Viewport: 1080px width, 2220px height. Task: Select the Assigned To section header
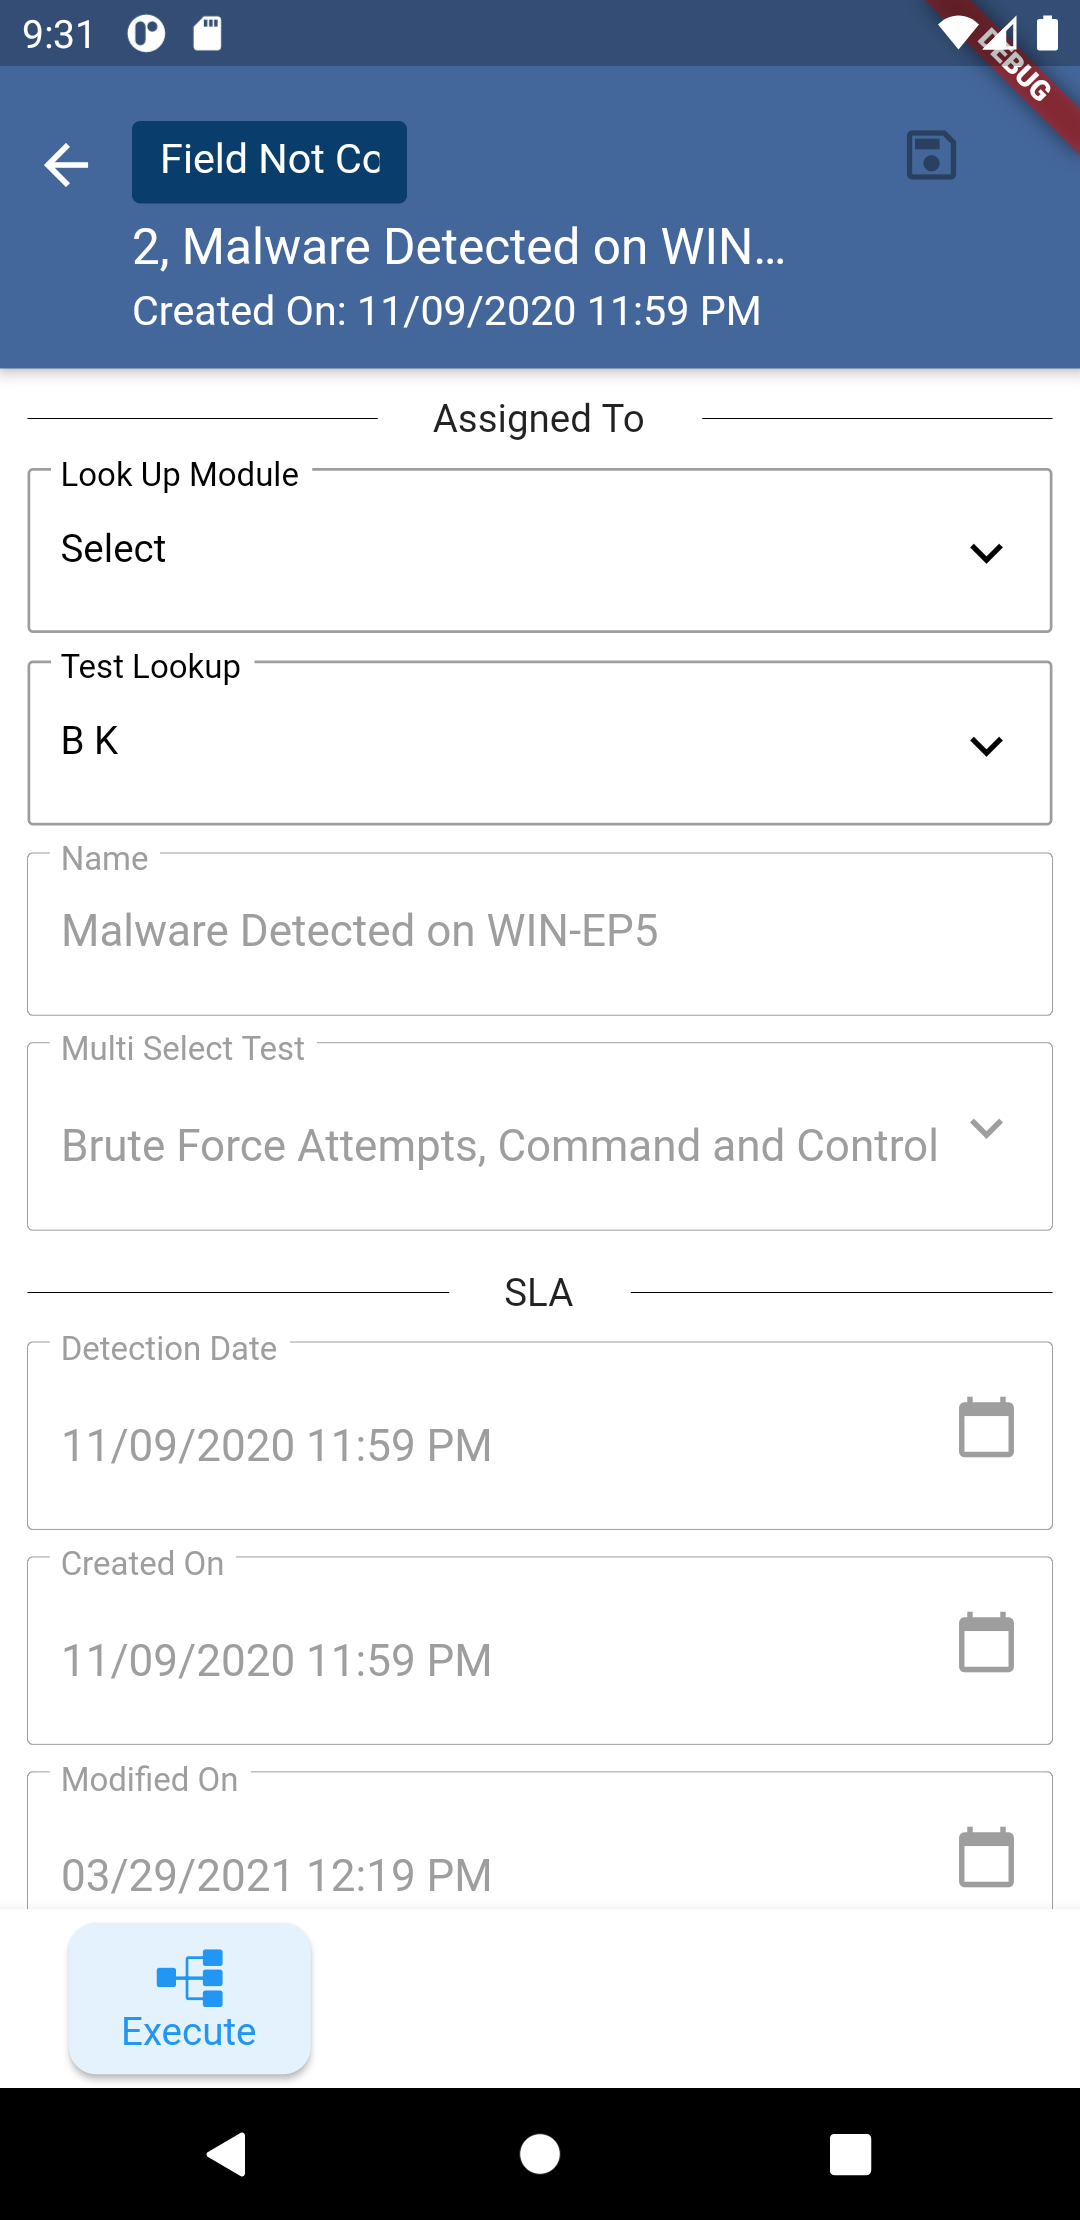coord(539,419)
